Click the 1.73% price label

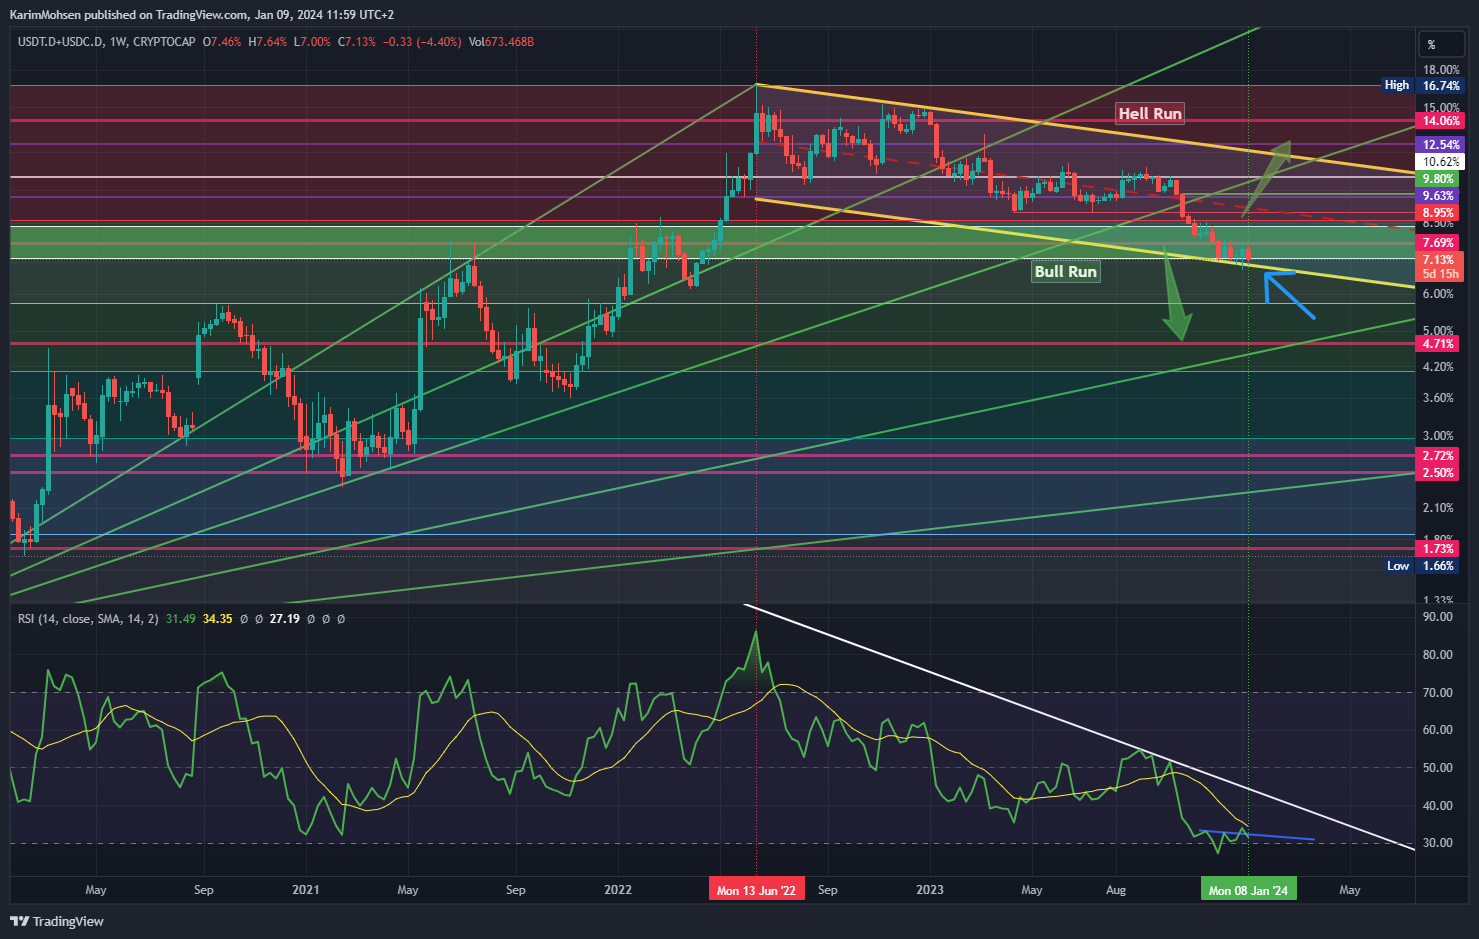click(x=1438, y=549)
